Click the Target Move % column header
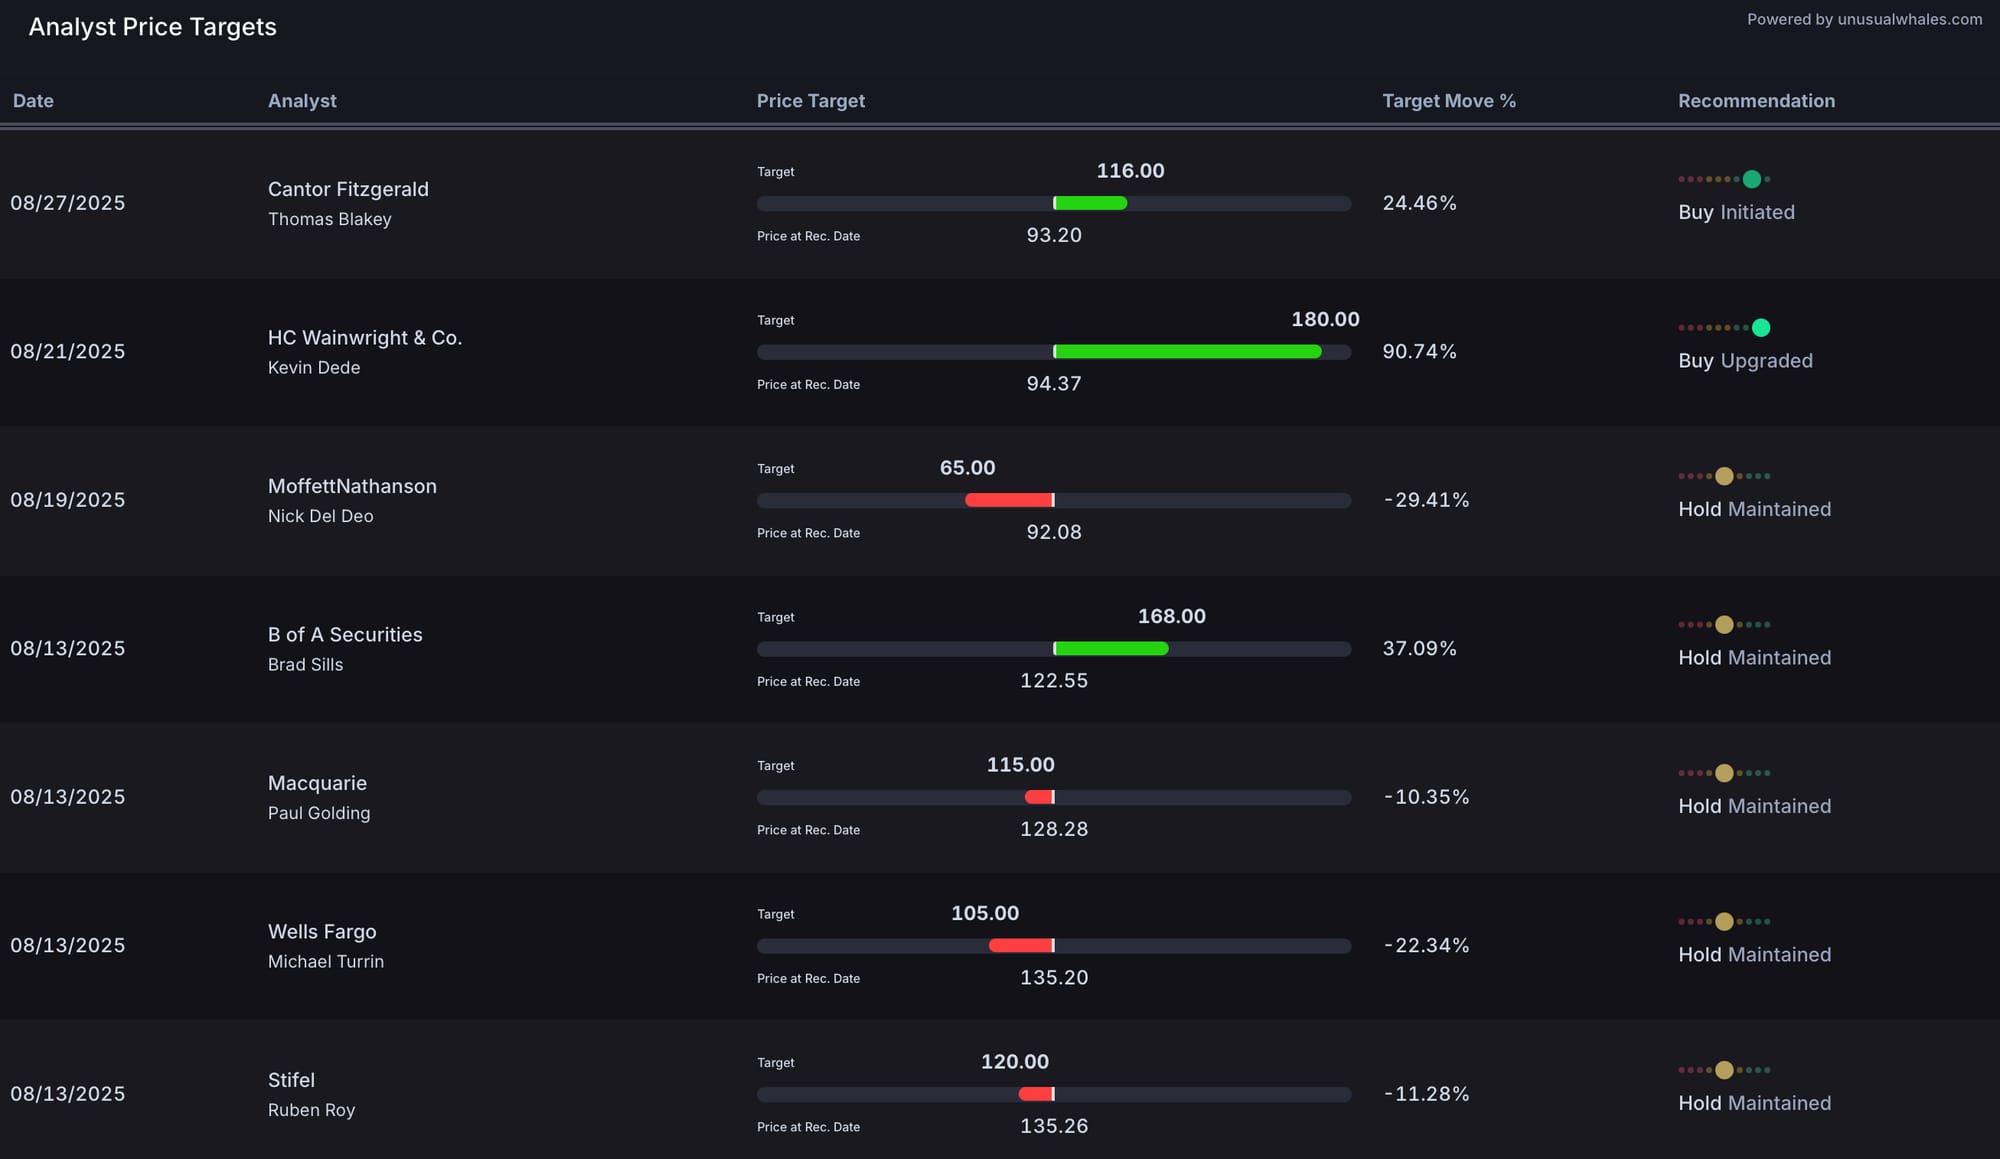 (1449, 101)
